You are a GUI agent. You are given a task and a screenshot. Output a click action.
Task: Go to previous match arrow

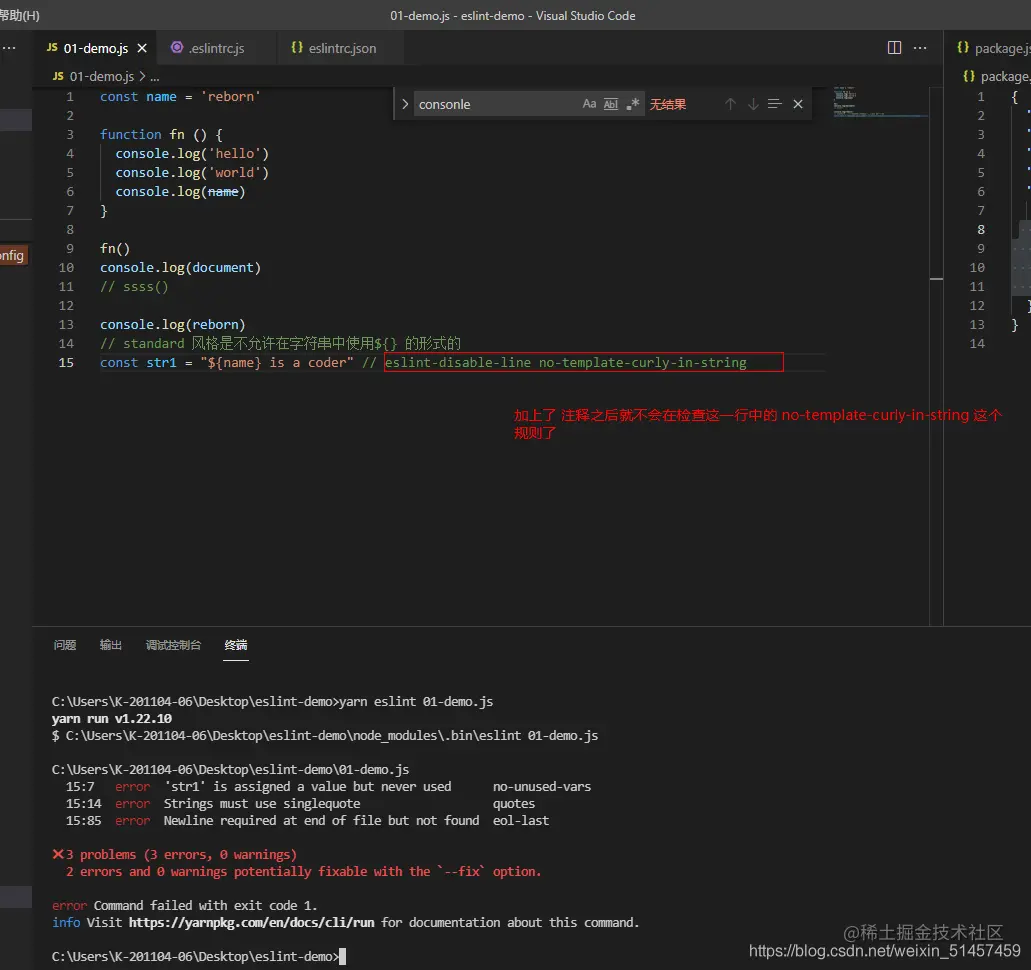tap(730, 104)
